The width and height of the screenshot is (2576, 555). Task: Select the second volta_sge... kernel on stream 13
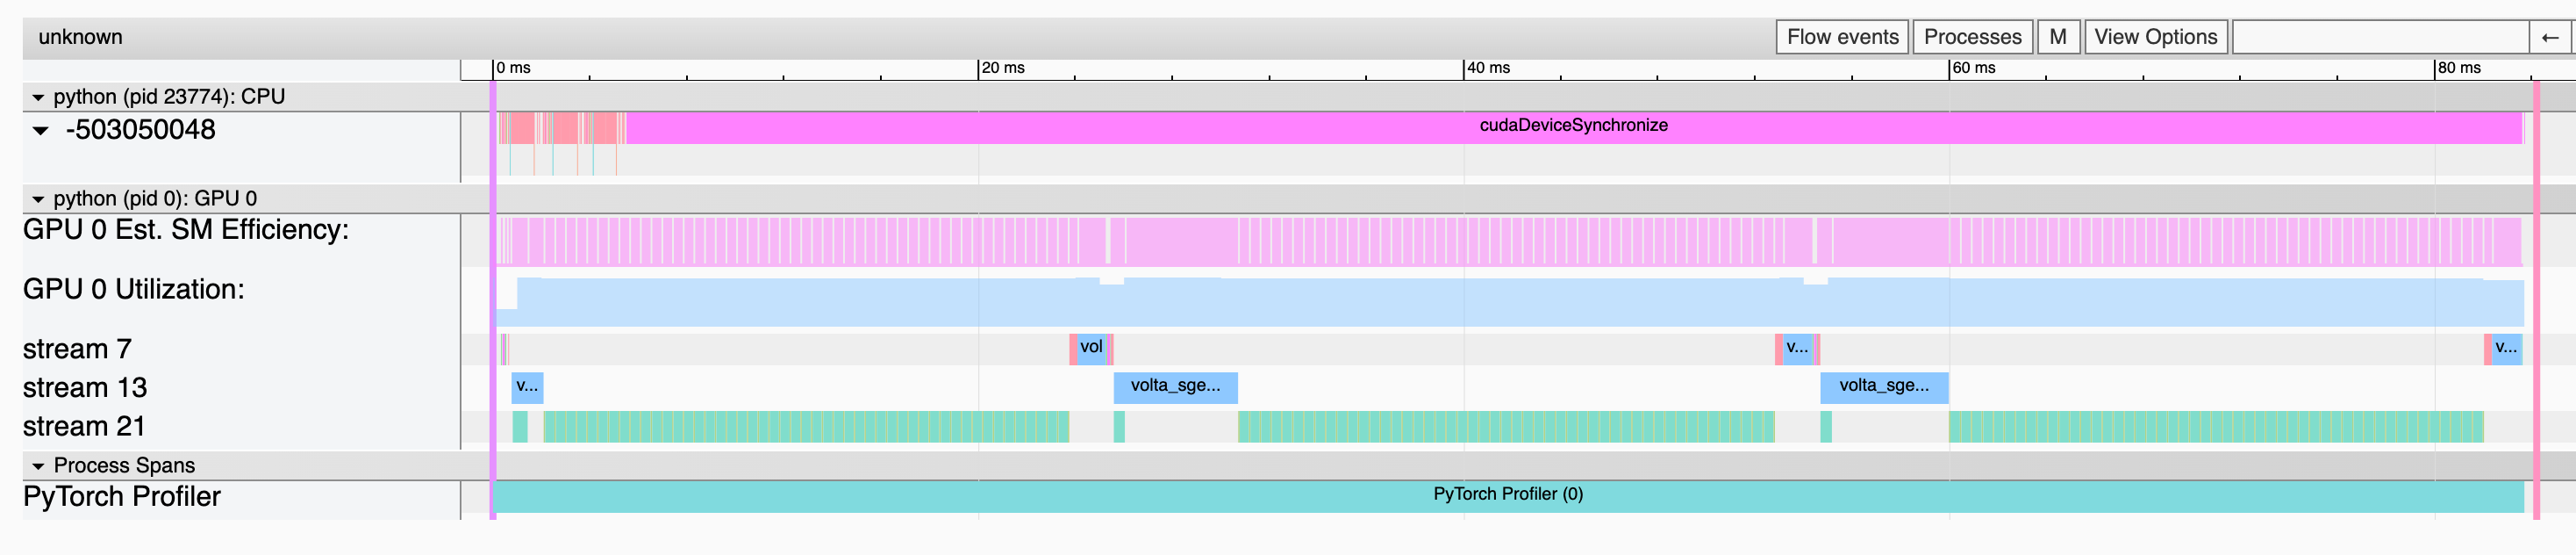click(x=1884, y=387)
